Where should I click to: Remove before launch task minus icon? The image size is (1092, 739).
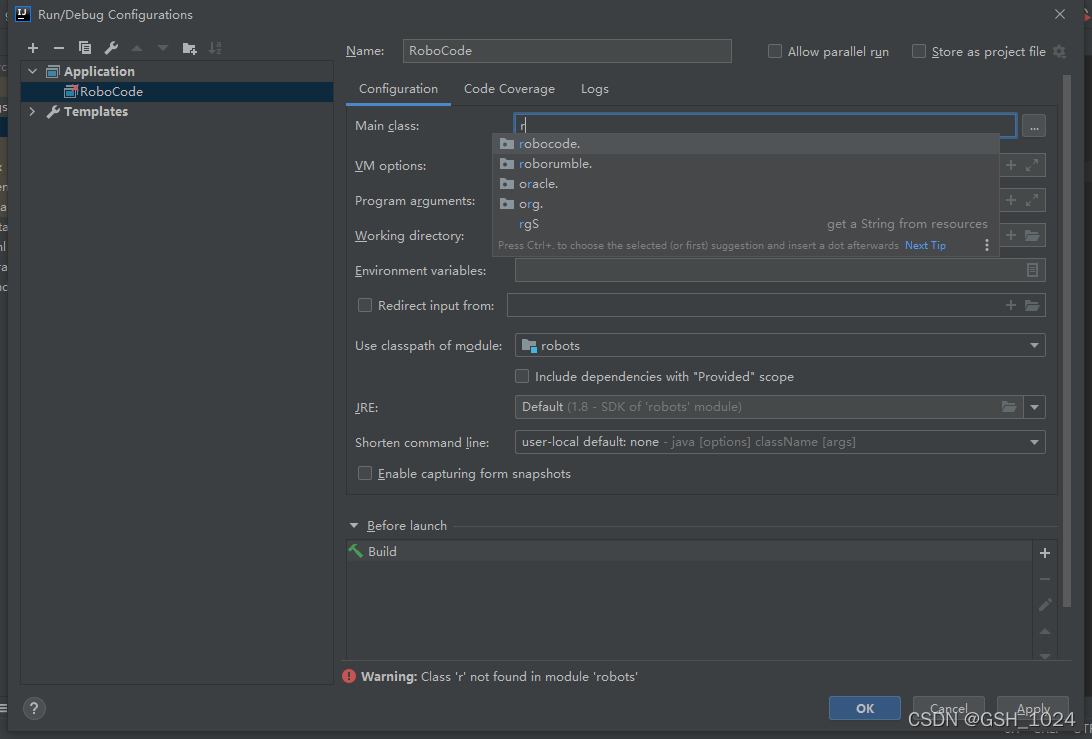(1045, 579)
